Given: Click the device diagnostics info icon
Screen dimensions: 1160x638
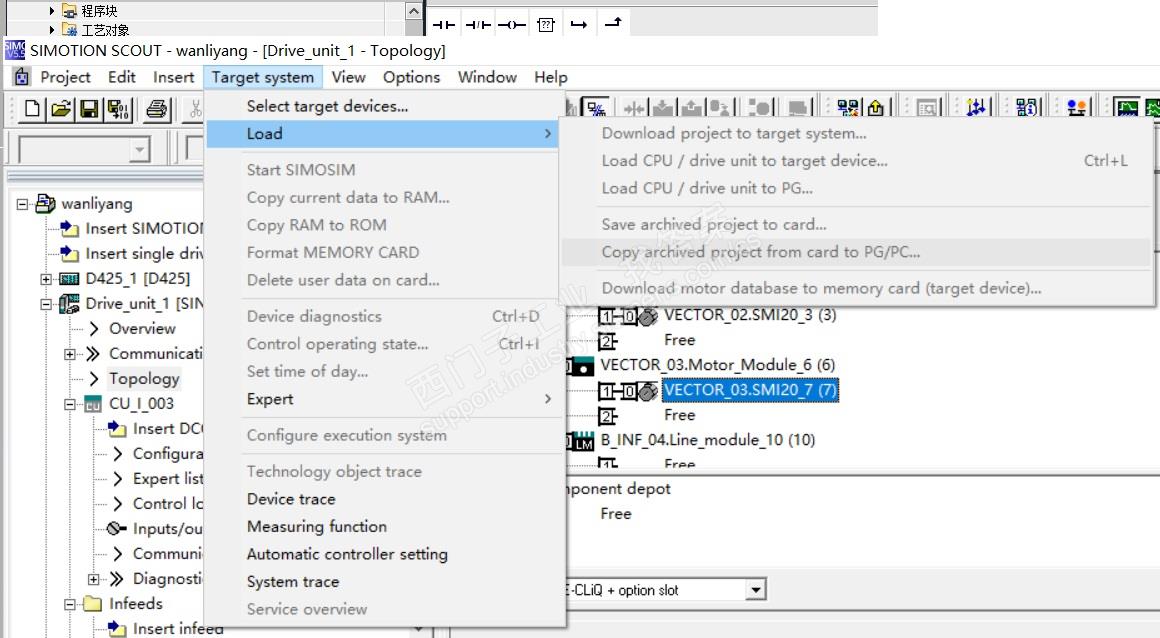Looking at the screenshot, I should coord(1025,108).
